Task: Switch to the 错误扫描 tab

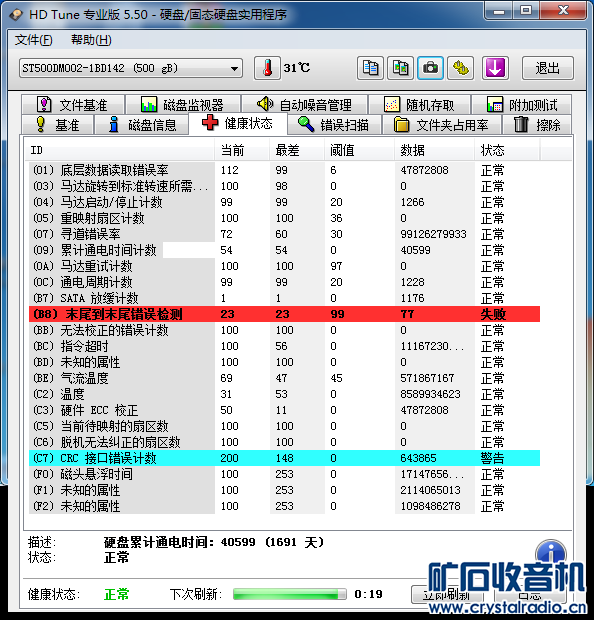Action: [x=334, y=125]
